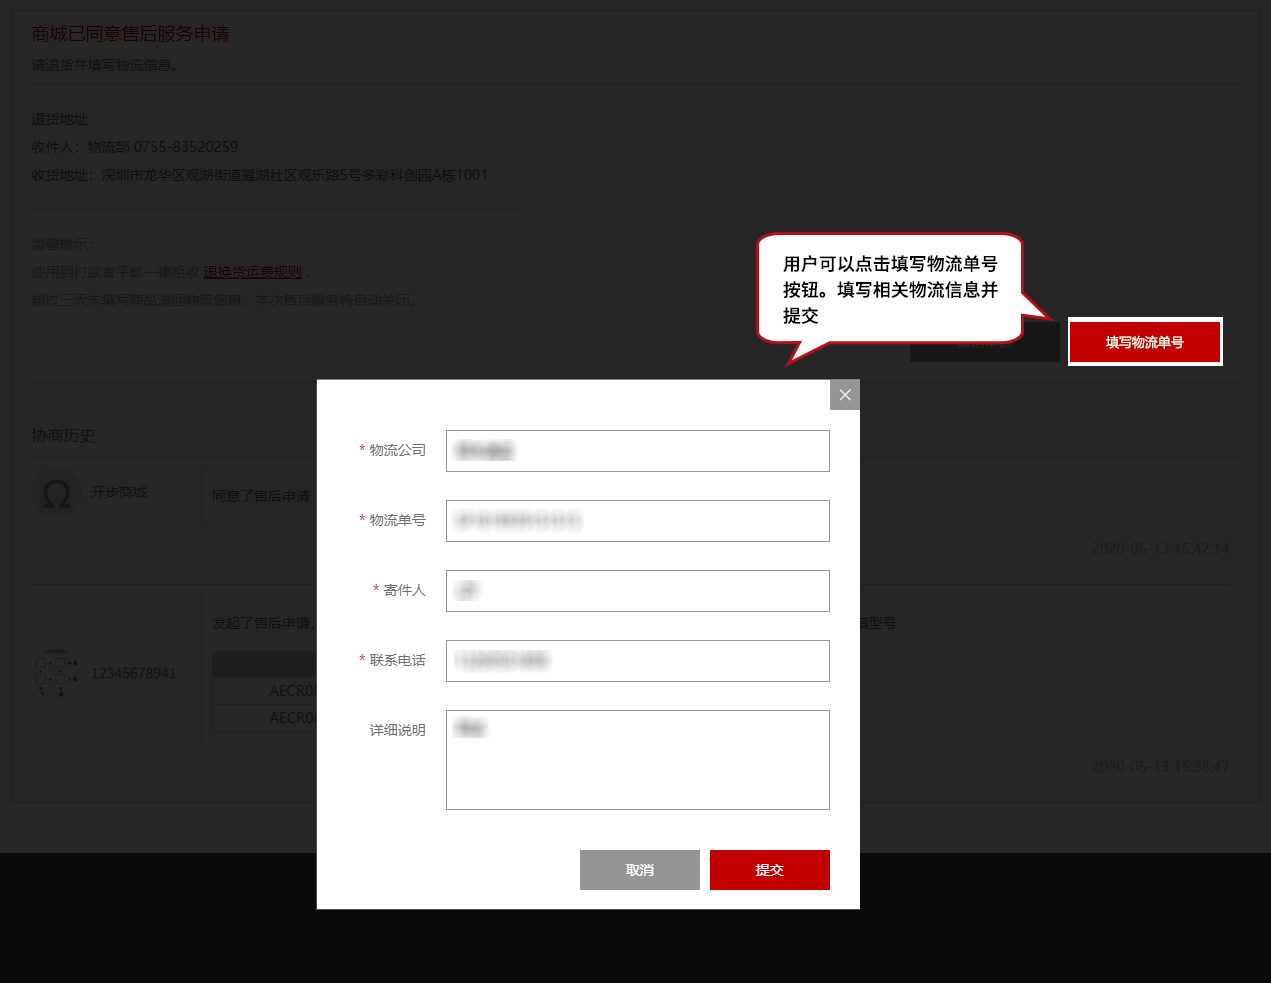Click the 开步商城 omega avatar icon
This screenshot has height=983, width=1271.
tap(57, 493)
